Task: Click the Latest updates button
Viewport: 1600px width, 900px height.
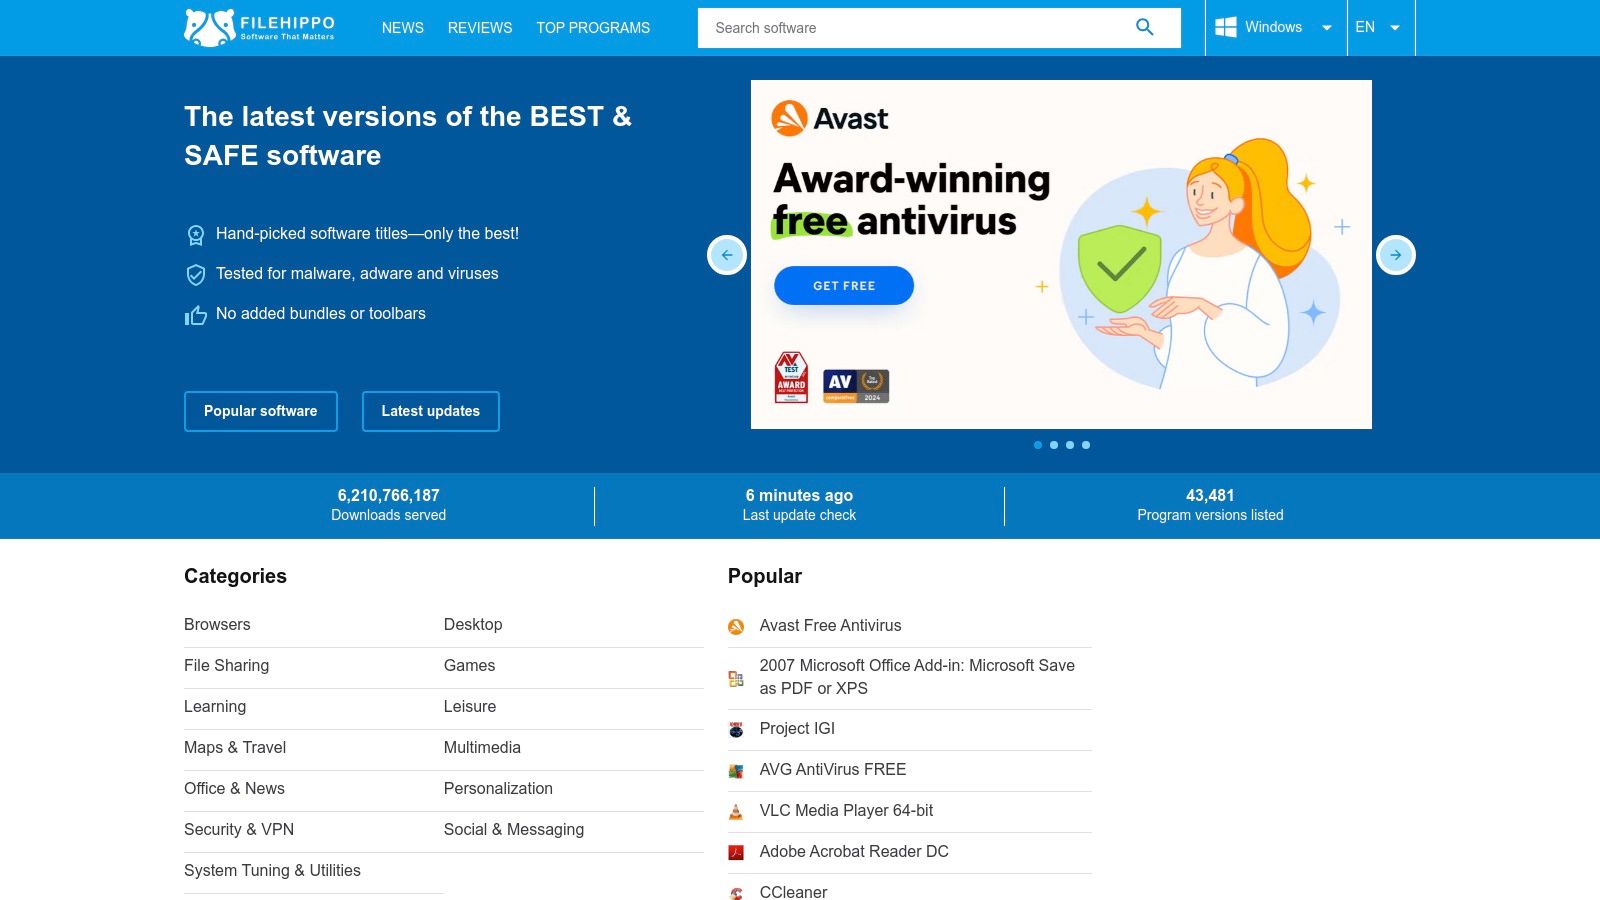Action: 431,411
